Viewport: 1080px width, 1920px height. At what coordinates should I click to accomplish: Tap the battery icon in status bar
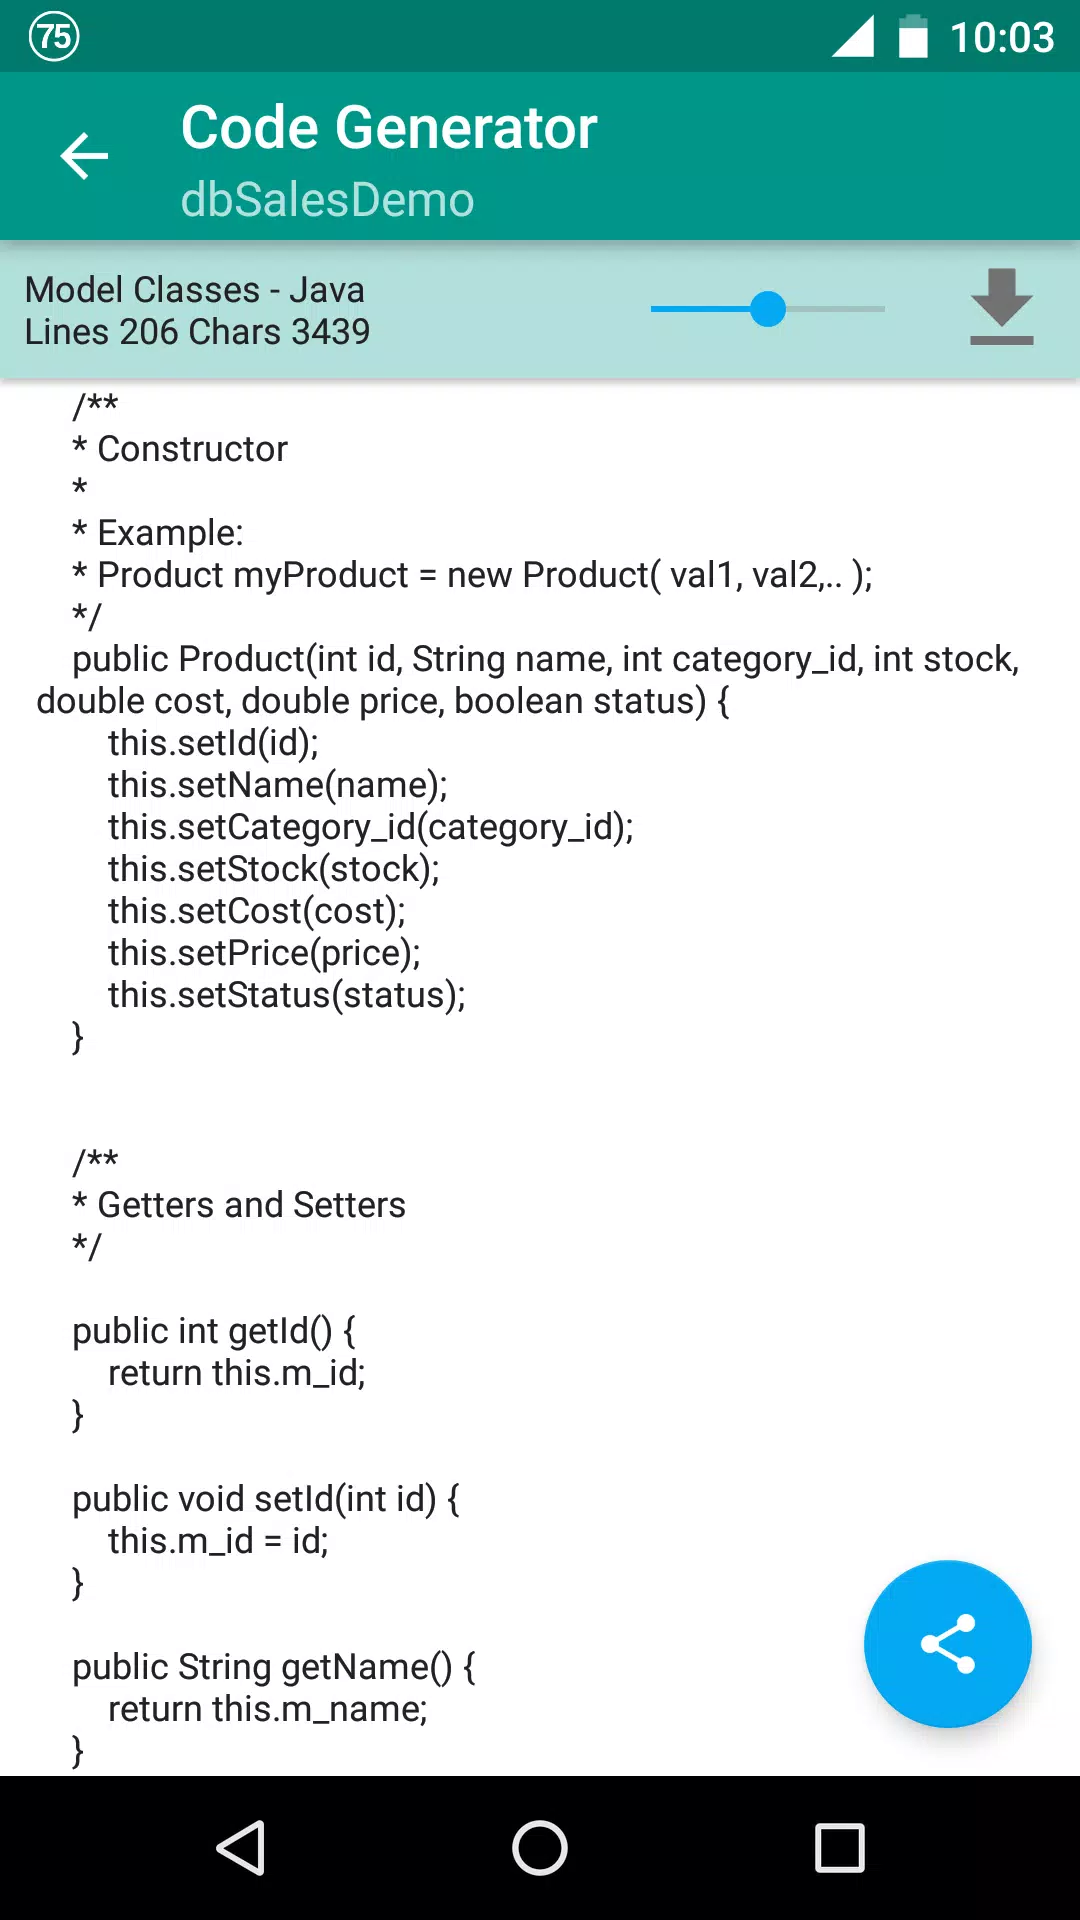click(x=913, y=36)
